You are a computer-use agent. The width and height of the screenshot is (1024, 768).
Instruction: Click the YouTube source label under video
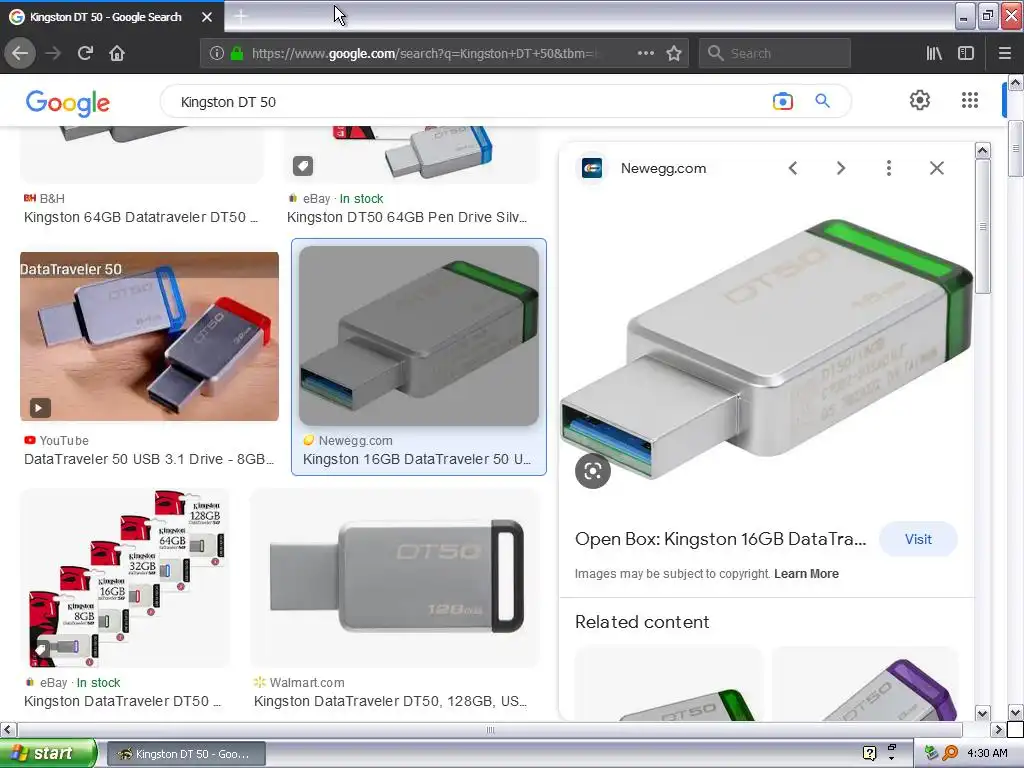pos(64,441)
